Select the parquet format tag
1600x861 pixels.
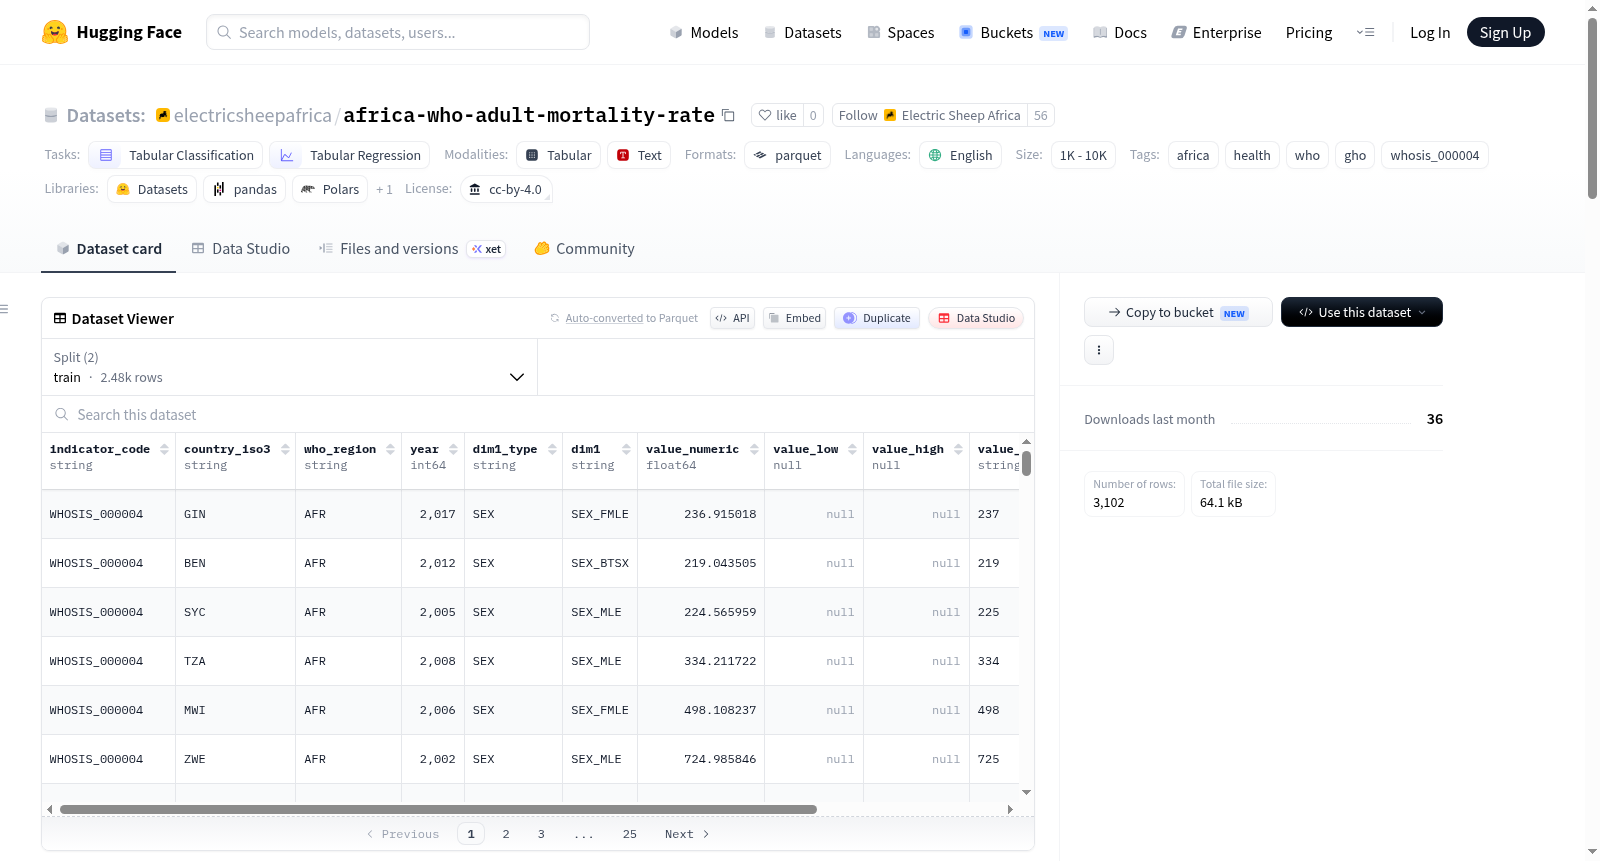(x=788, y=155)
